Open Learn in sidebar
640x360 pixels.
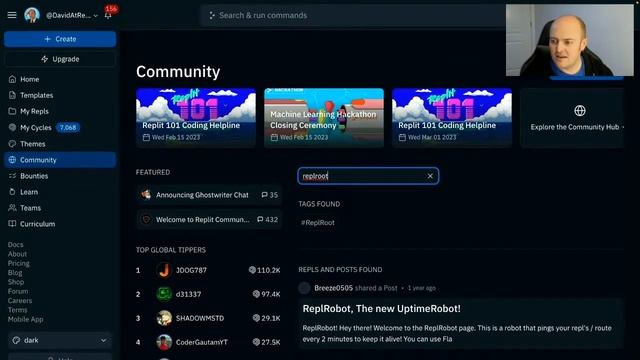(x=60, y=192)
